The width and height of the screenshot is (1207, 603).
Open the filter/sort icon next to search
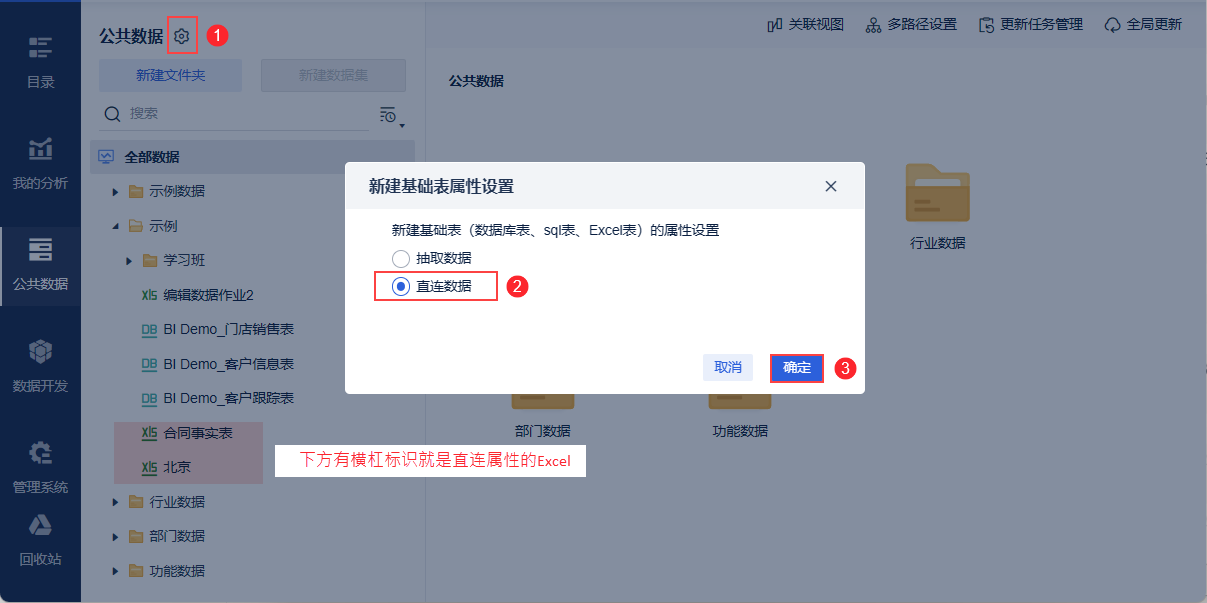(x=390, y=115)
